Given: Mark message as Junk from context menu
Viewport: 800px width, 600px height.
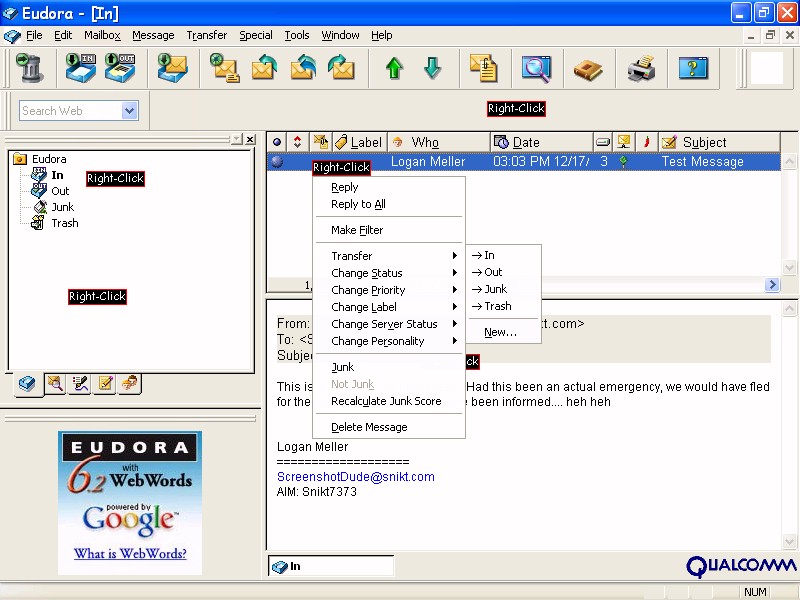Looking at the screenshot, I should [389, 367].
